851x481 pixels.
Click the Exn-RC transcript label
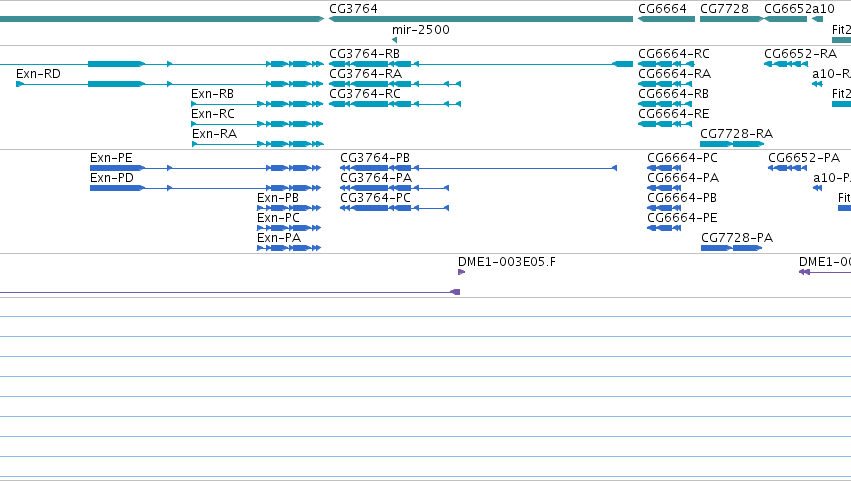pyautogui.click(x=213, y=114)
